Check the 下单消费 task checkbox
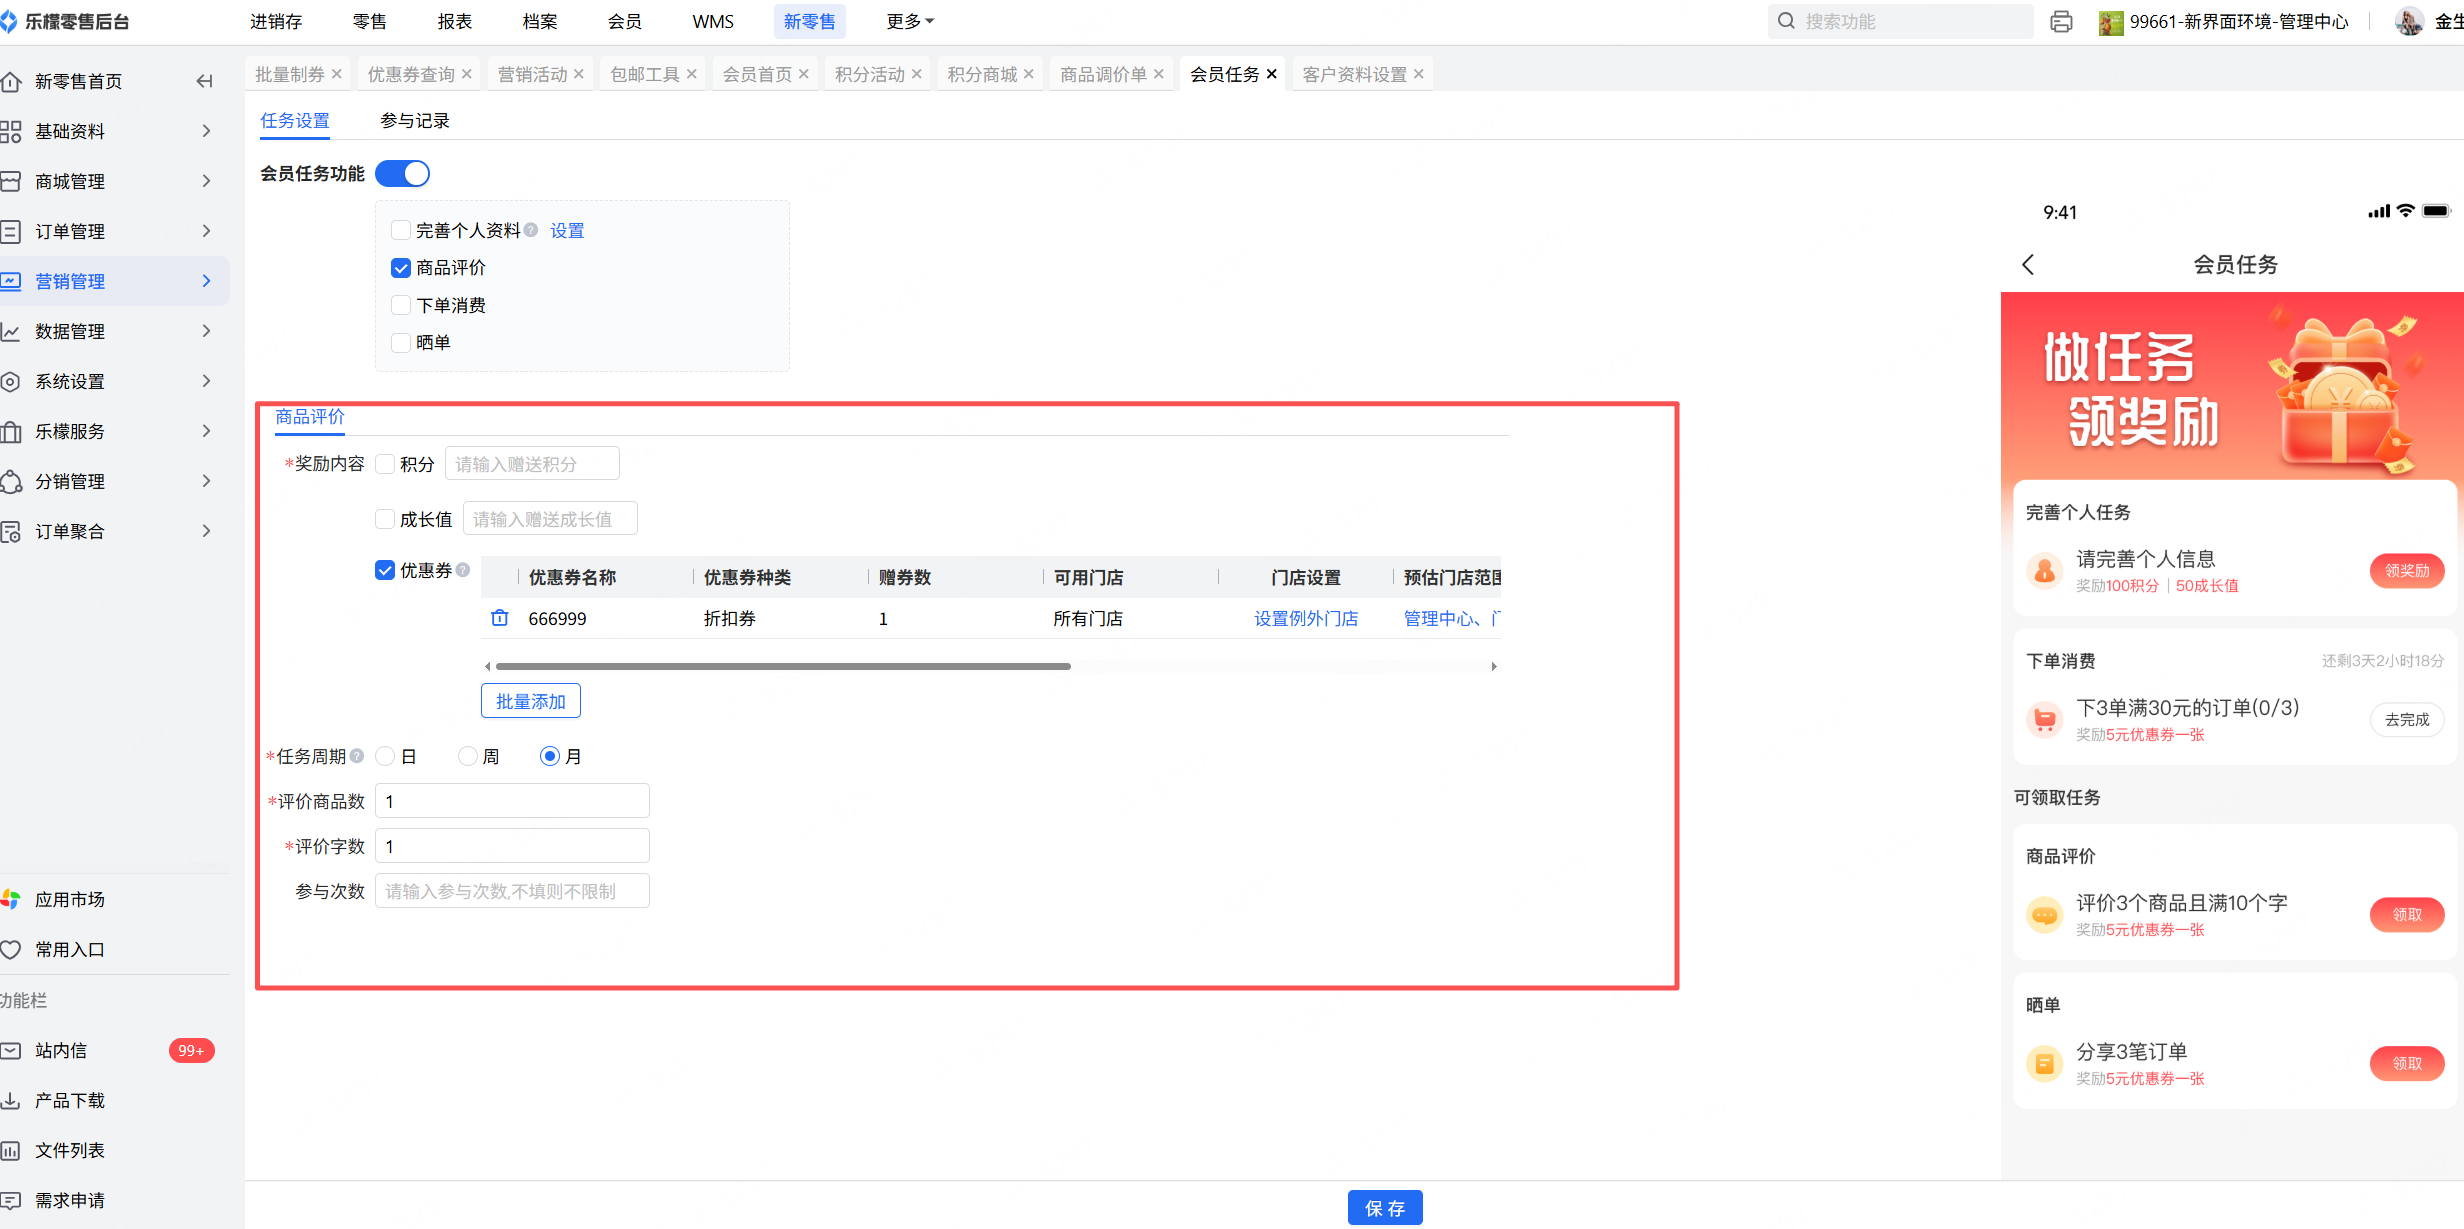Image resolution: width=2464 pixels, height=1229 pixels. click(401, 305)
